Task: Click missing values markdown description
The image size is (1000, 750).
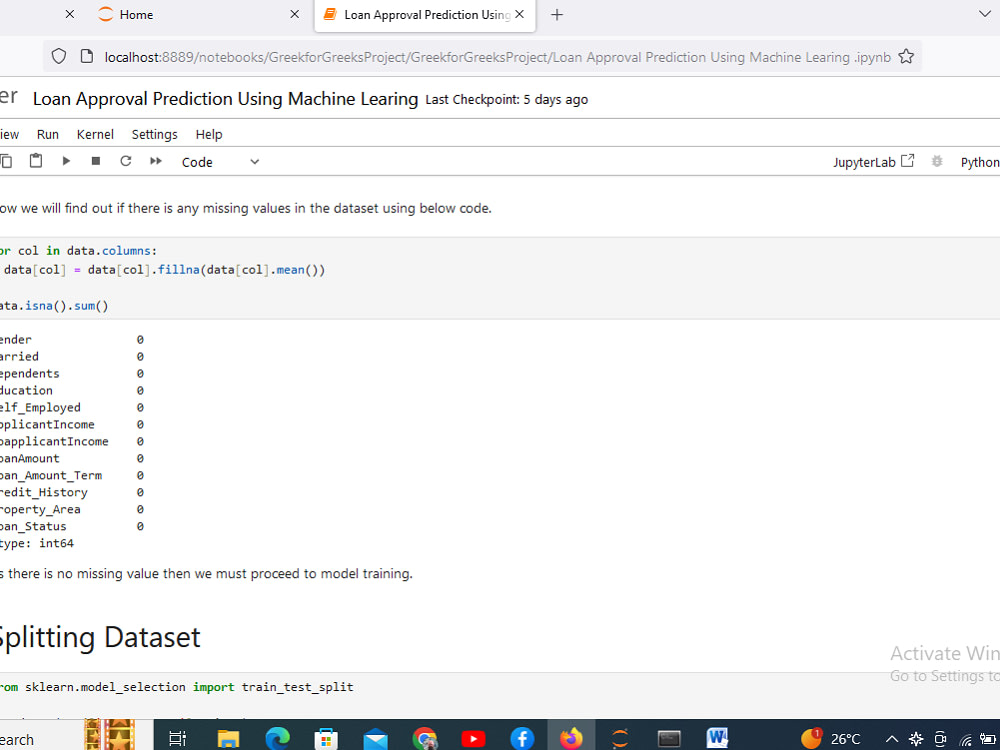Action: (x=246, y=209)
